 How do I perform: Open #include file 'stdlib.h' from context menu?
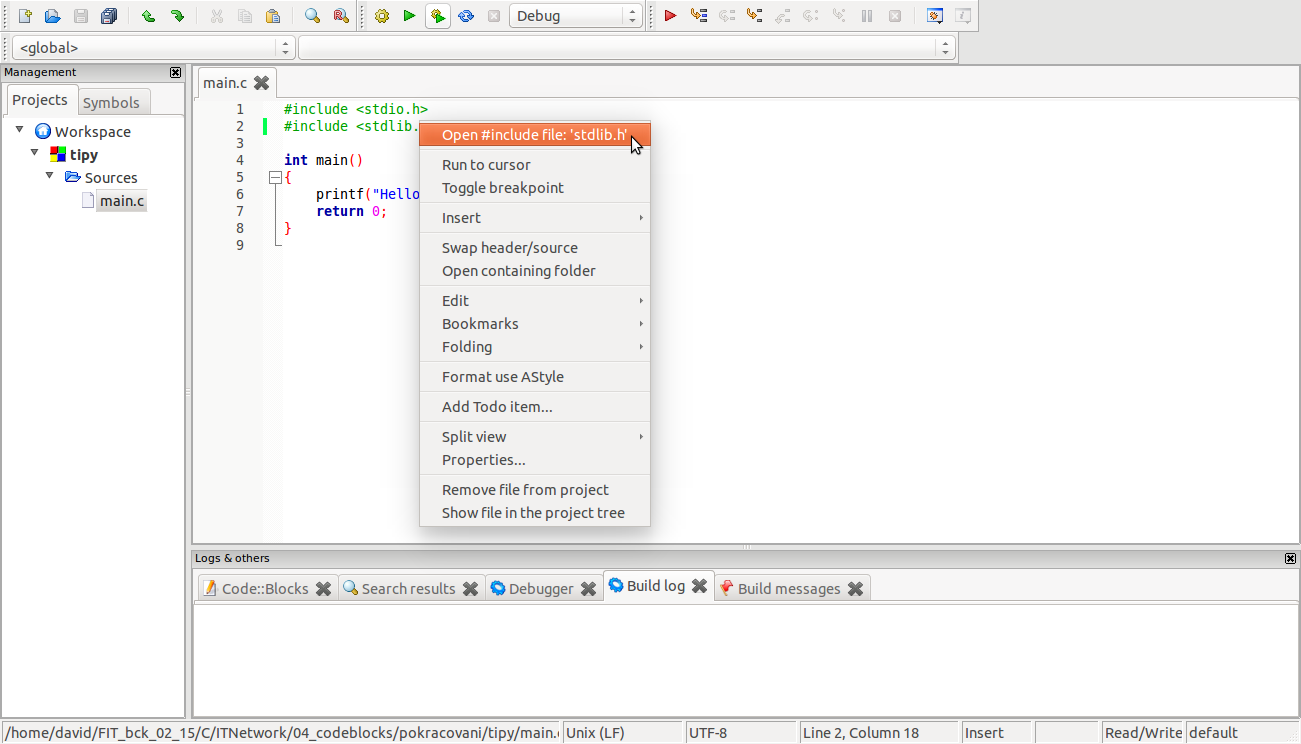(535, 133)
